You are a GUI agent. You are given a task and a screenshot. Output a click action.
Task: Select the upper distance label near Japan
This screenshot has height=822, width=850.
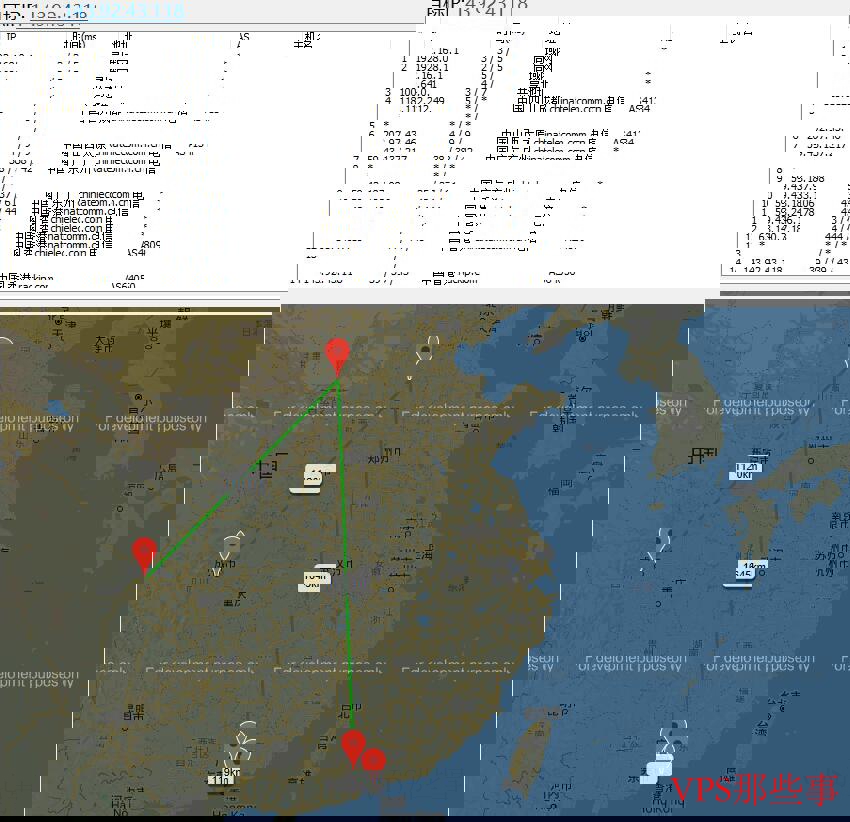(747, 468)
